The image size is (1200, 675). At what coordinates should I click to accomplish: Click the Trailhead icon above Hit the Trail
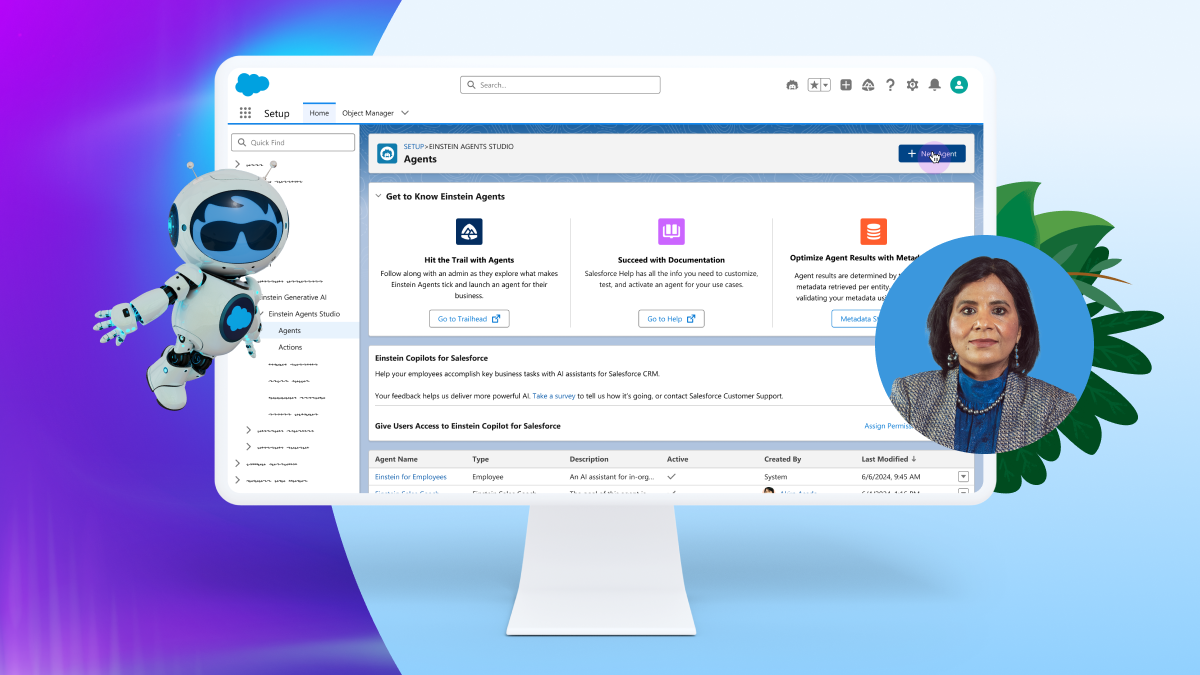469,231
